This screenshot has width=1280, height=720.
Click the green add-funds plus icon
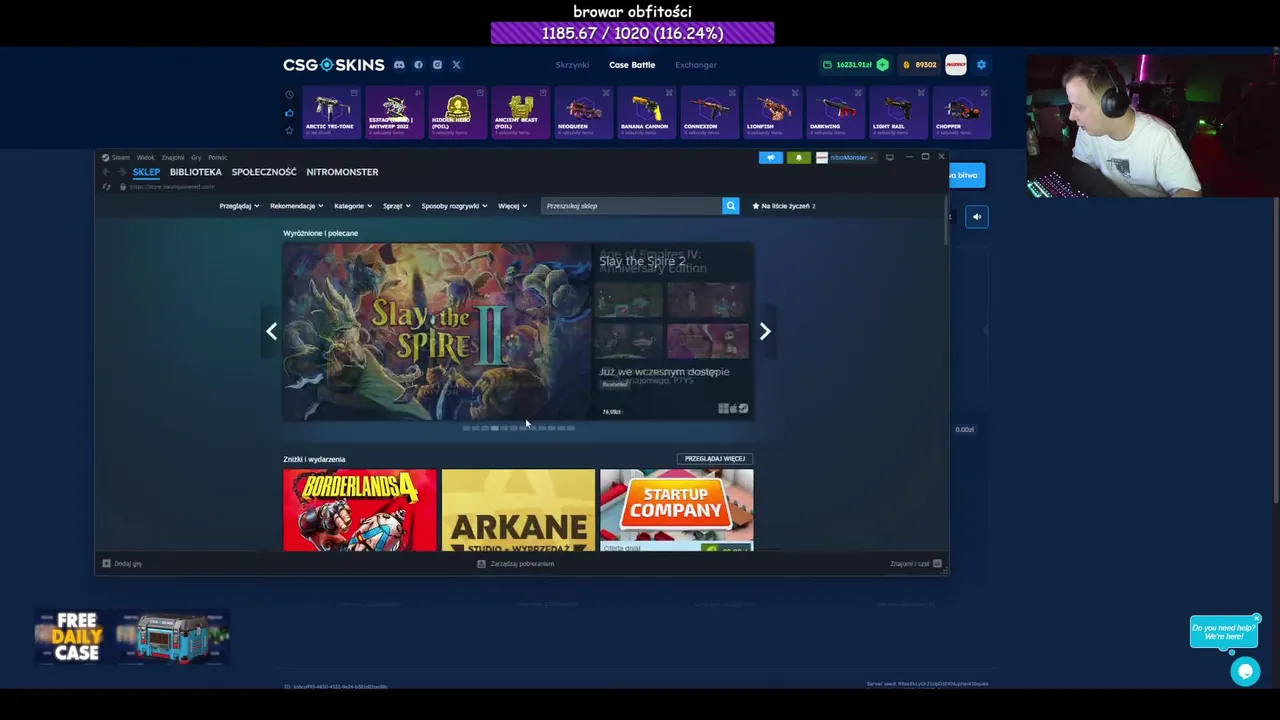[882, 65]
